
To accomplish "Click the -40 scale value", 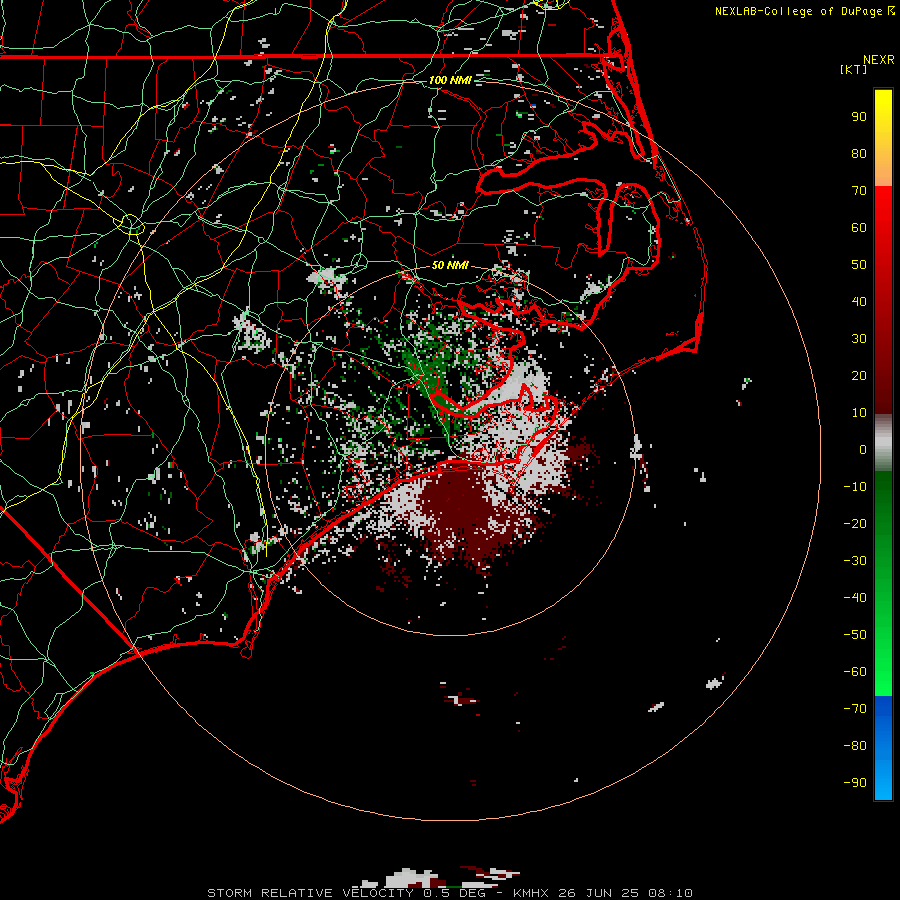I will 855,598.
